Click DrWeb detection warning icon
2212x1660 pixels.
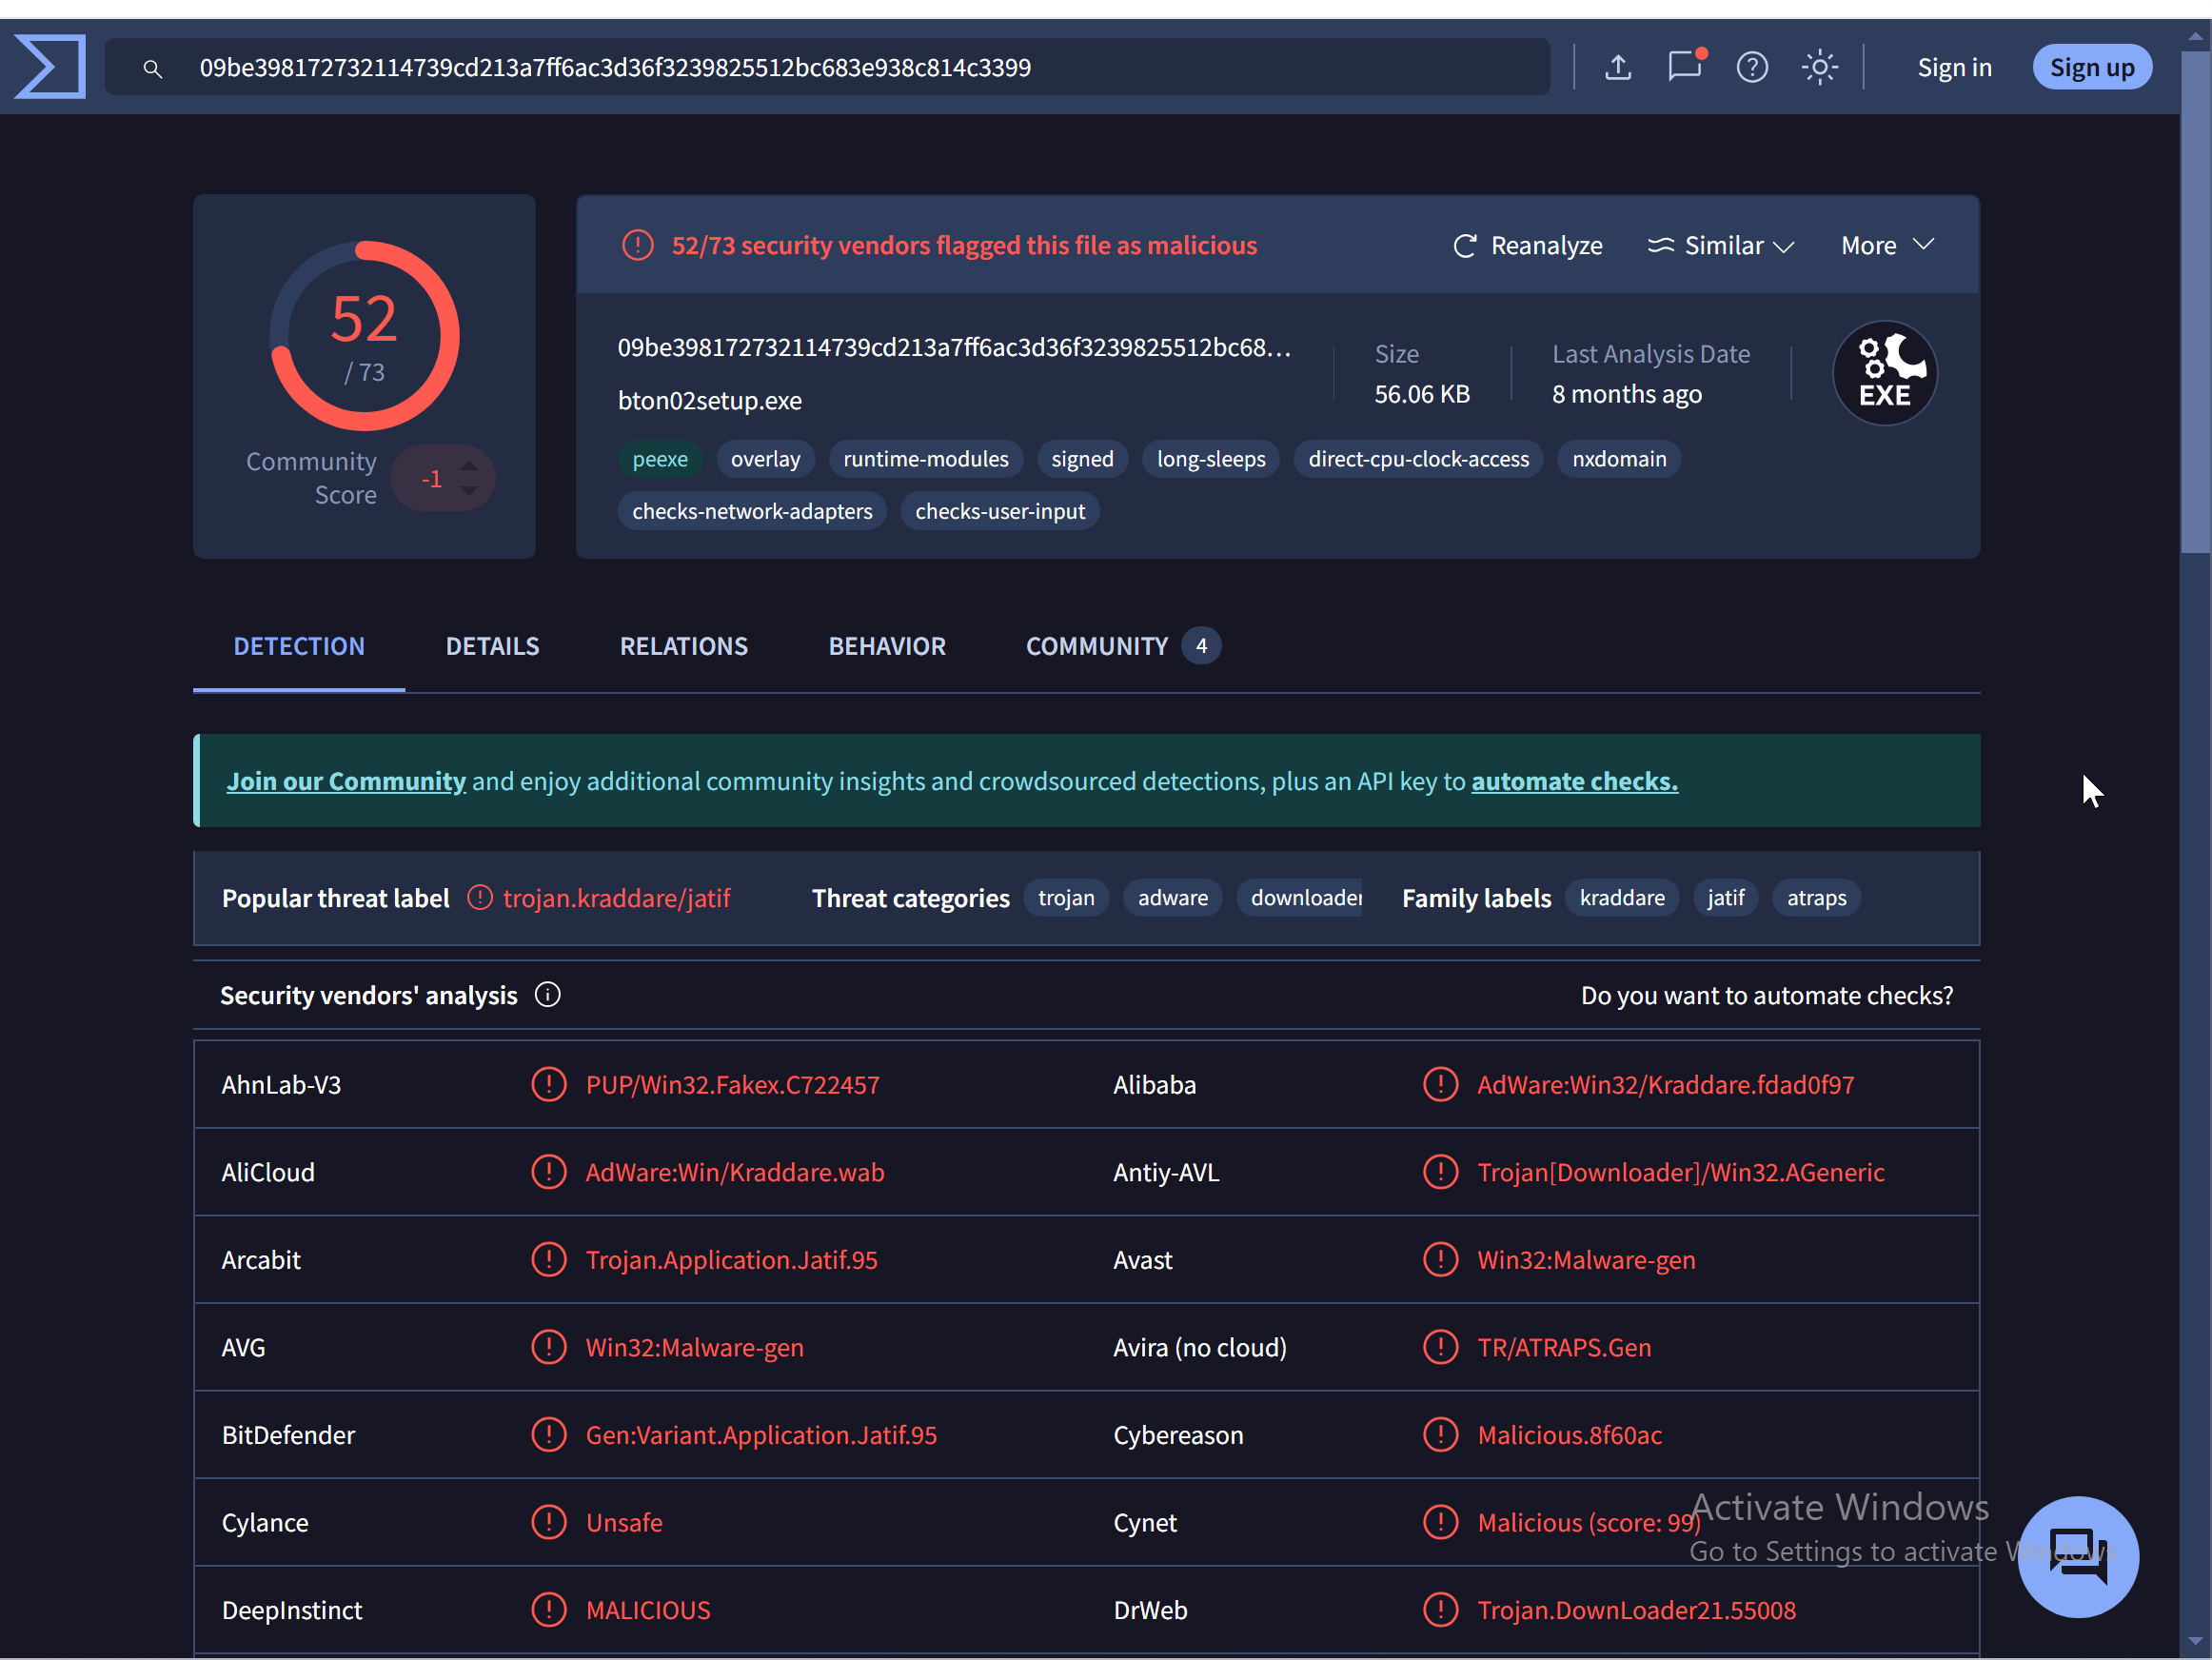(1440, 1609)
